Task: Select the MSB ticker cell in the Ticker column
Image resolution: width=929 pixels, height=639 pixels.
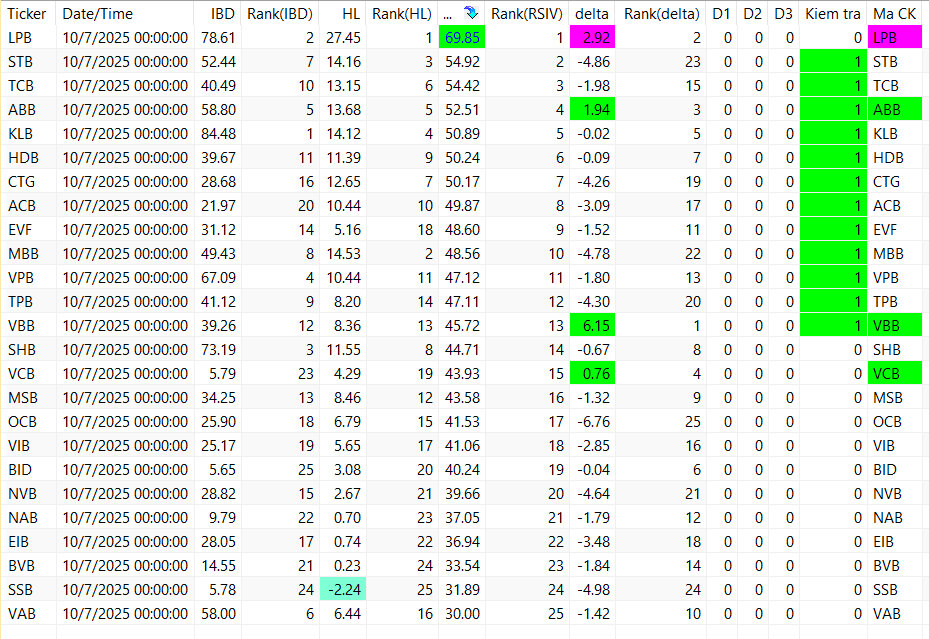Action: [28, 397]
